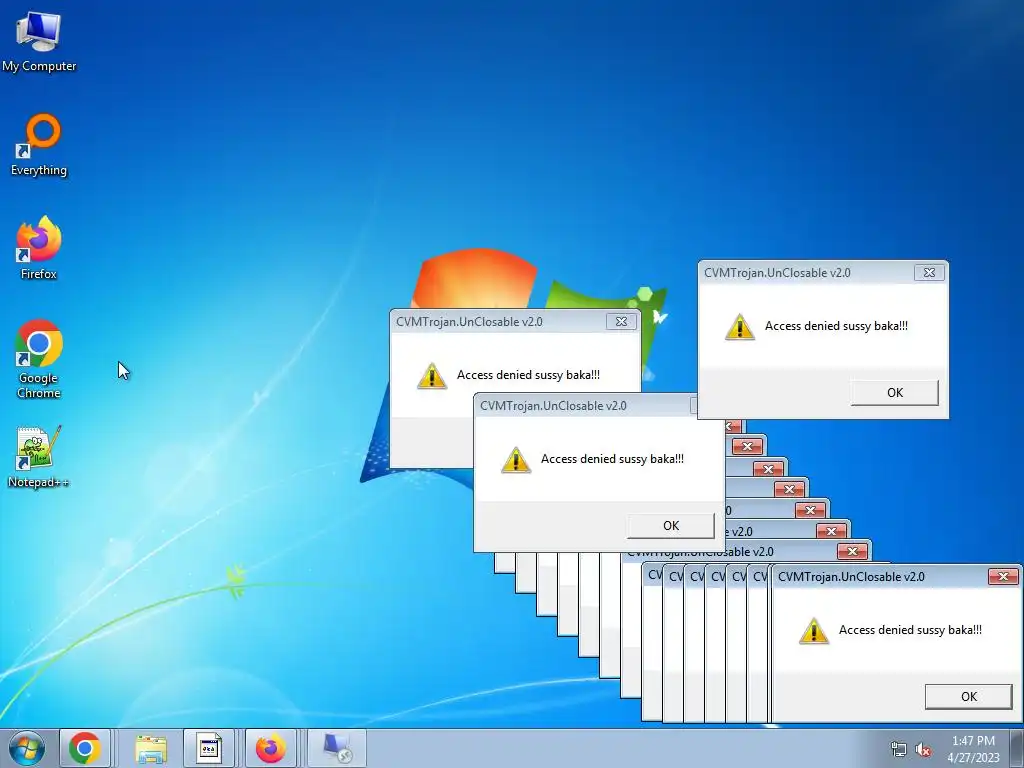Click OK in the bottom-right front dialog
1024x768 pixels.
point(968,696)
